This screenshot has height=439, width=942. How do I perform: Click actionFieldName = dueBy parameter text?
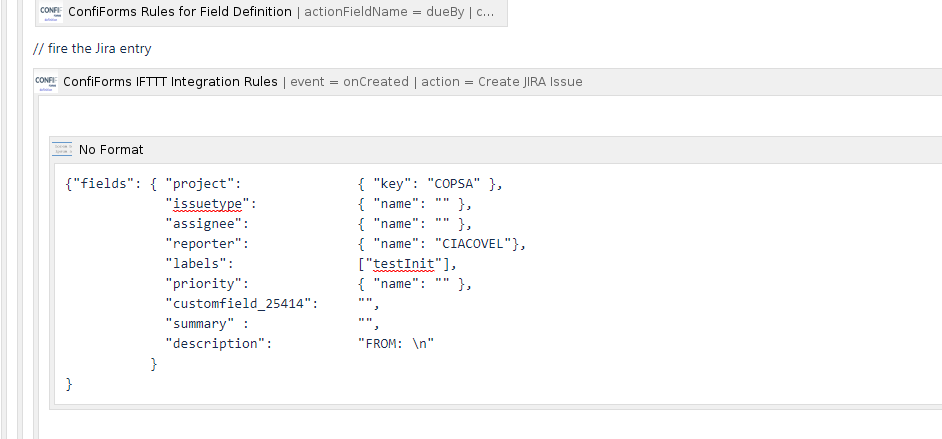click(384, 11)
